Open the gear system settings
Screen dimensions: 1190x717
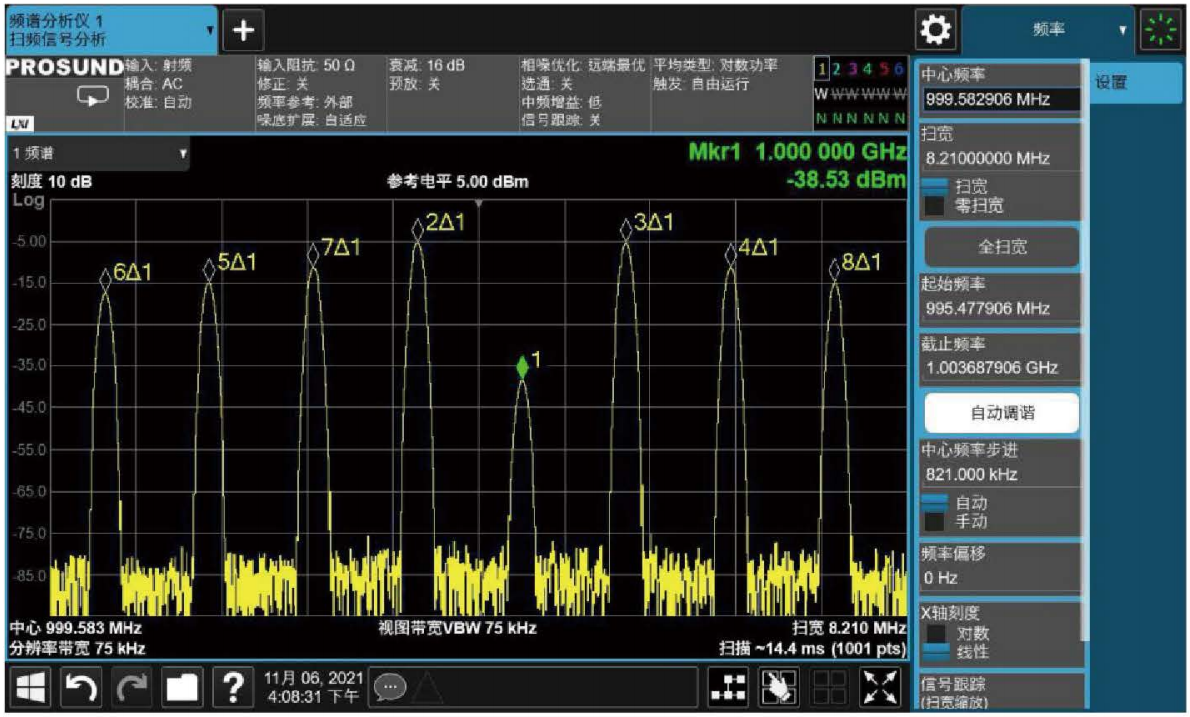935,30
